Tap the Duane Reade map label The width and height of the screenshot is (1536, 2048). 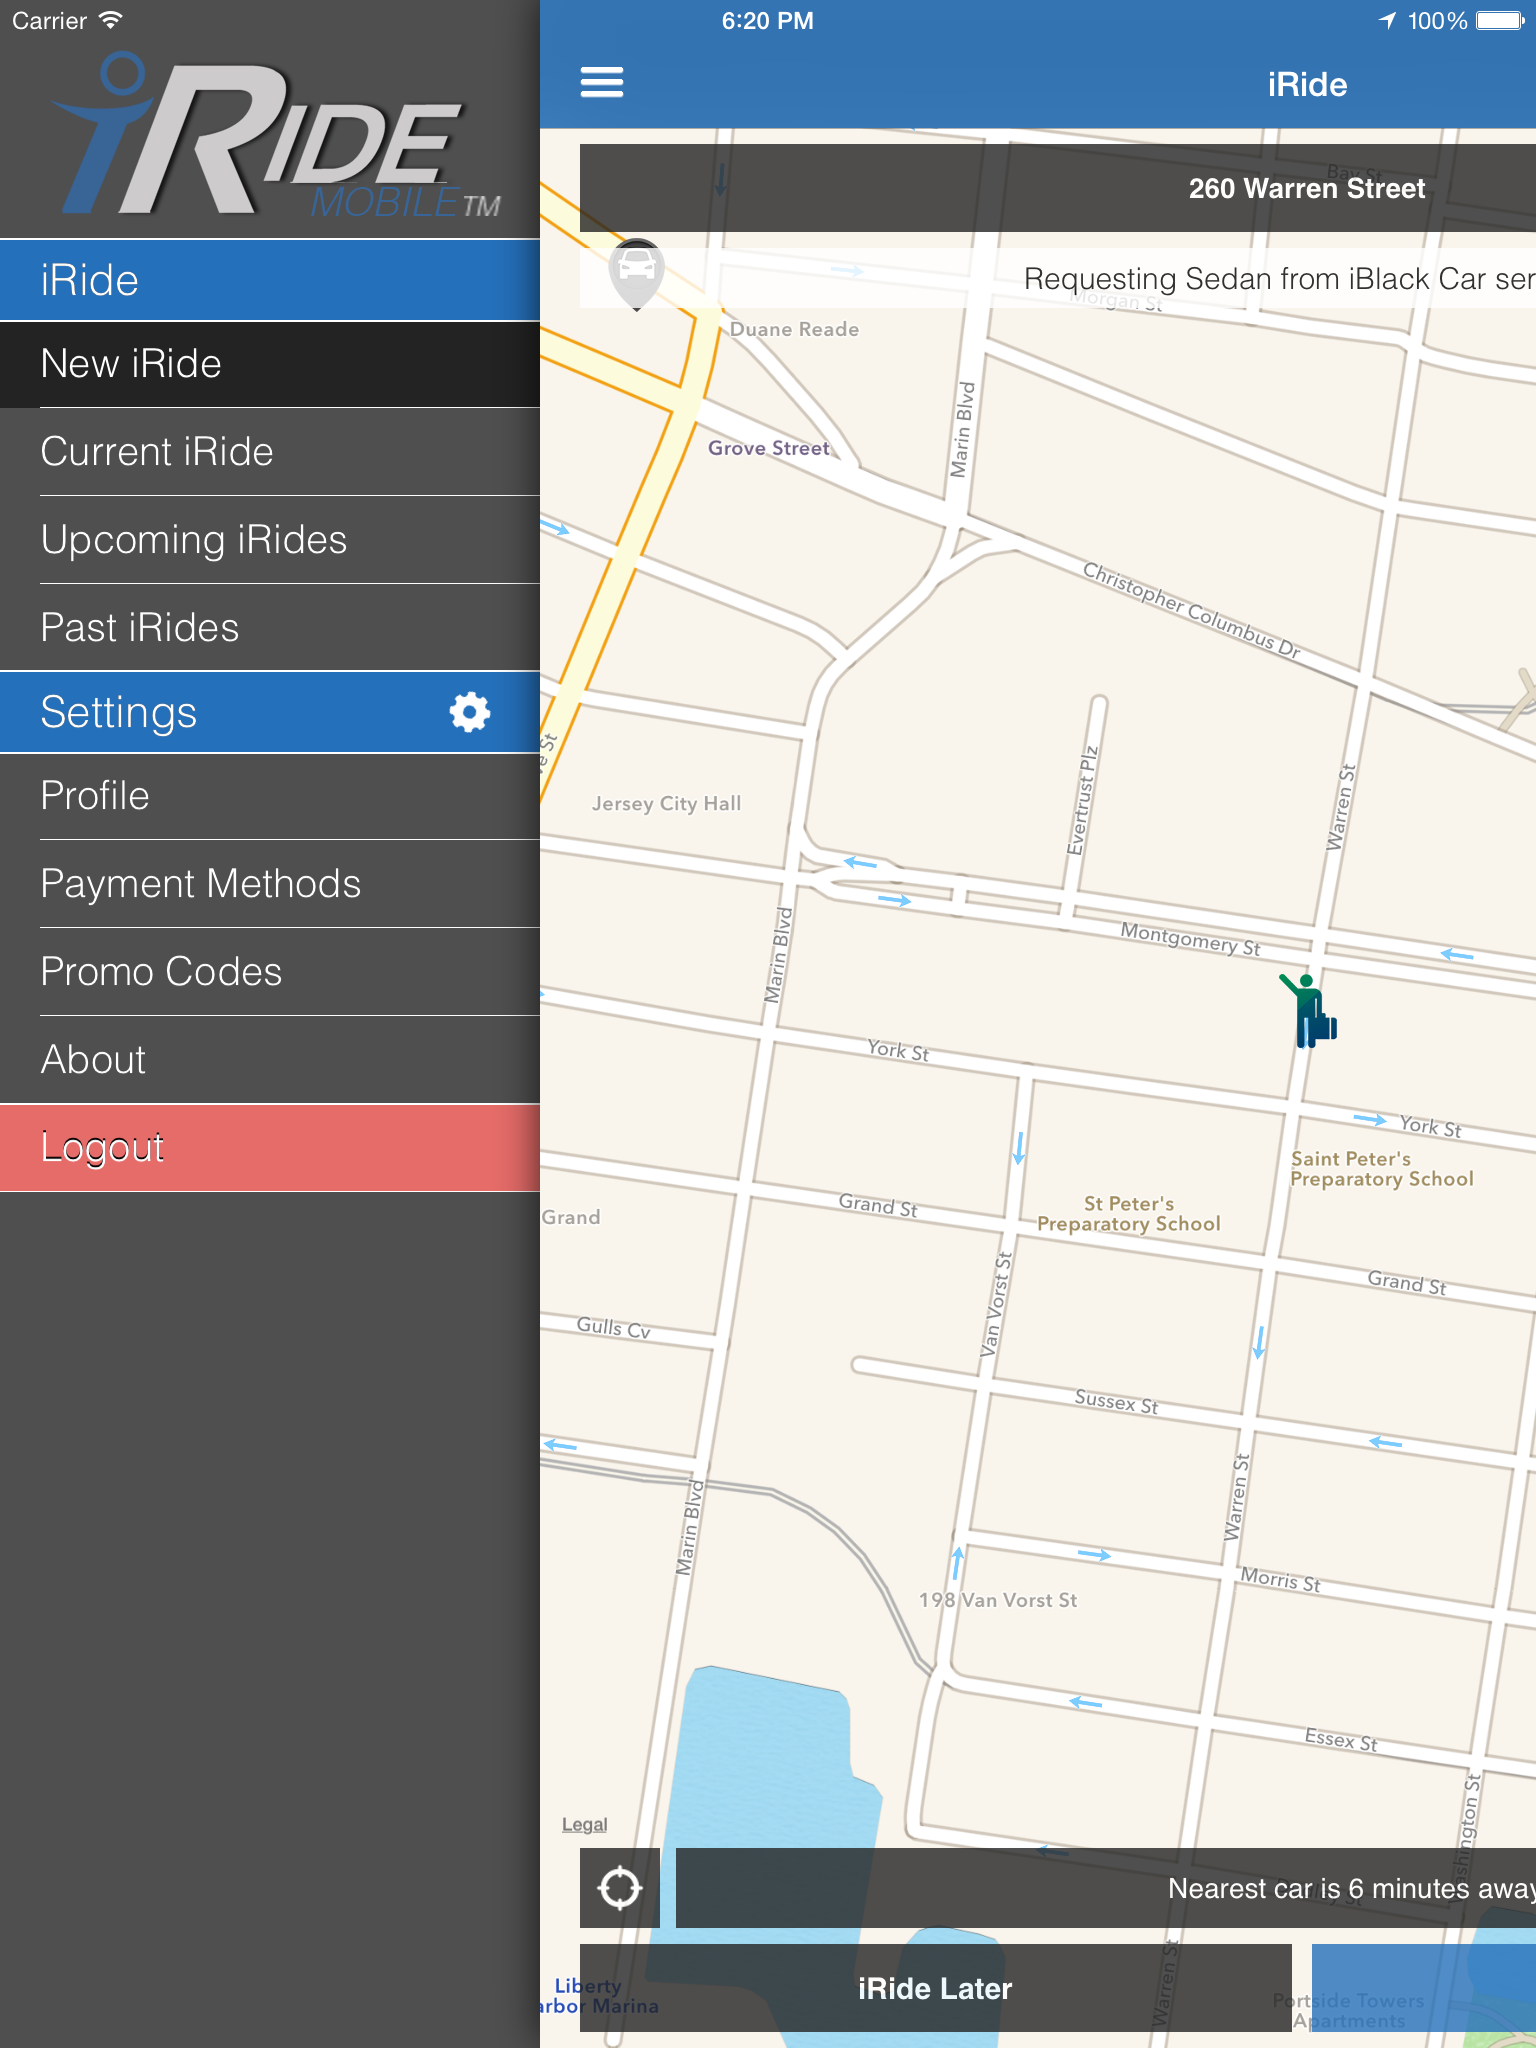794,329
